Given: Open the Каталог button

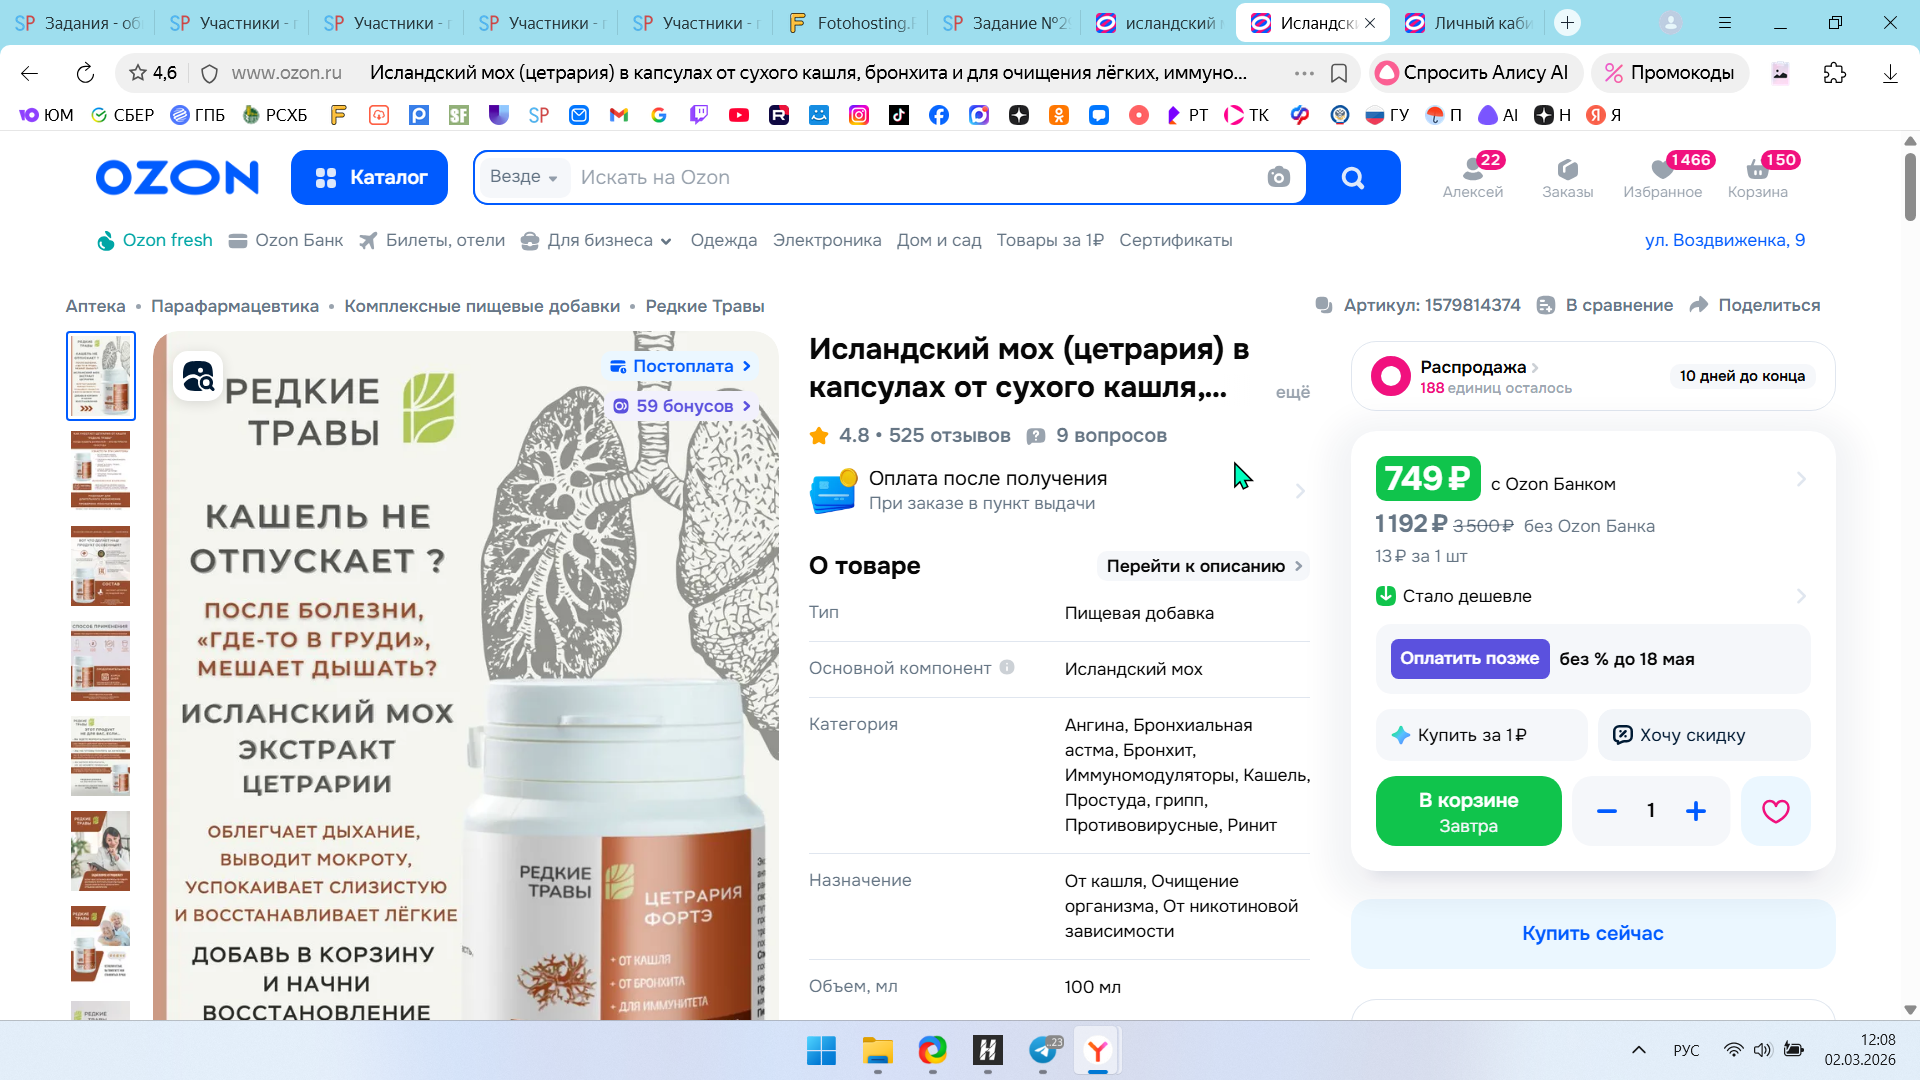Looking at the screenshot, I should pos(369,177).
